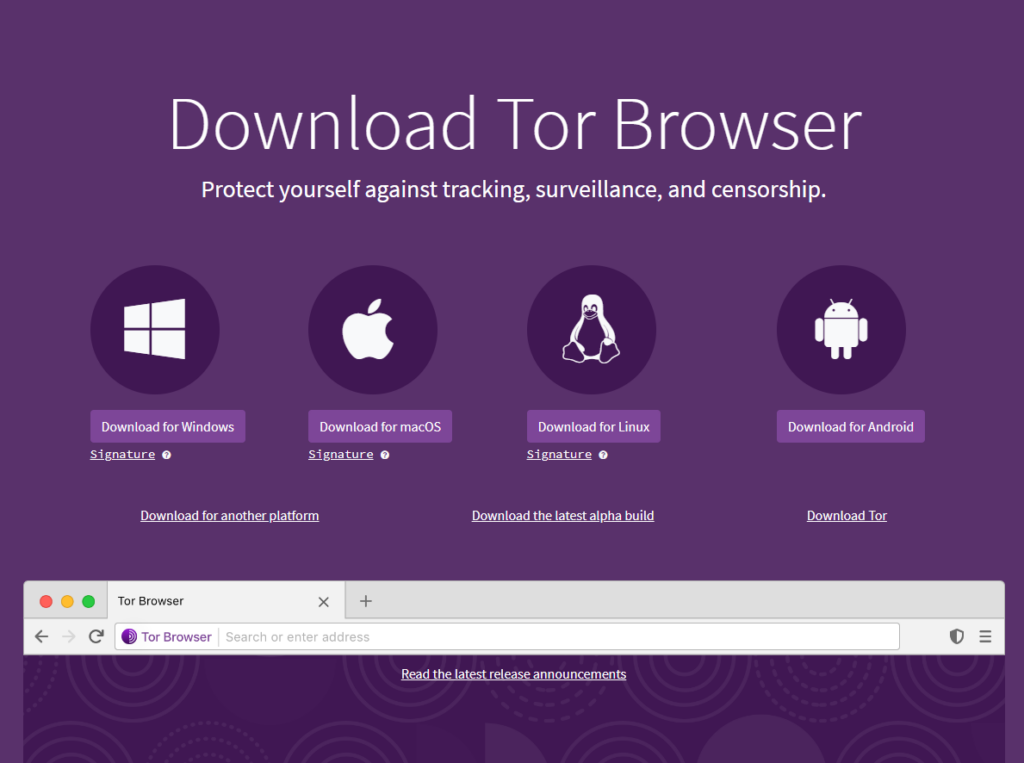Click Download for macOS button
This screenshot has width=1024, height=763.
pos(380,427)
